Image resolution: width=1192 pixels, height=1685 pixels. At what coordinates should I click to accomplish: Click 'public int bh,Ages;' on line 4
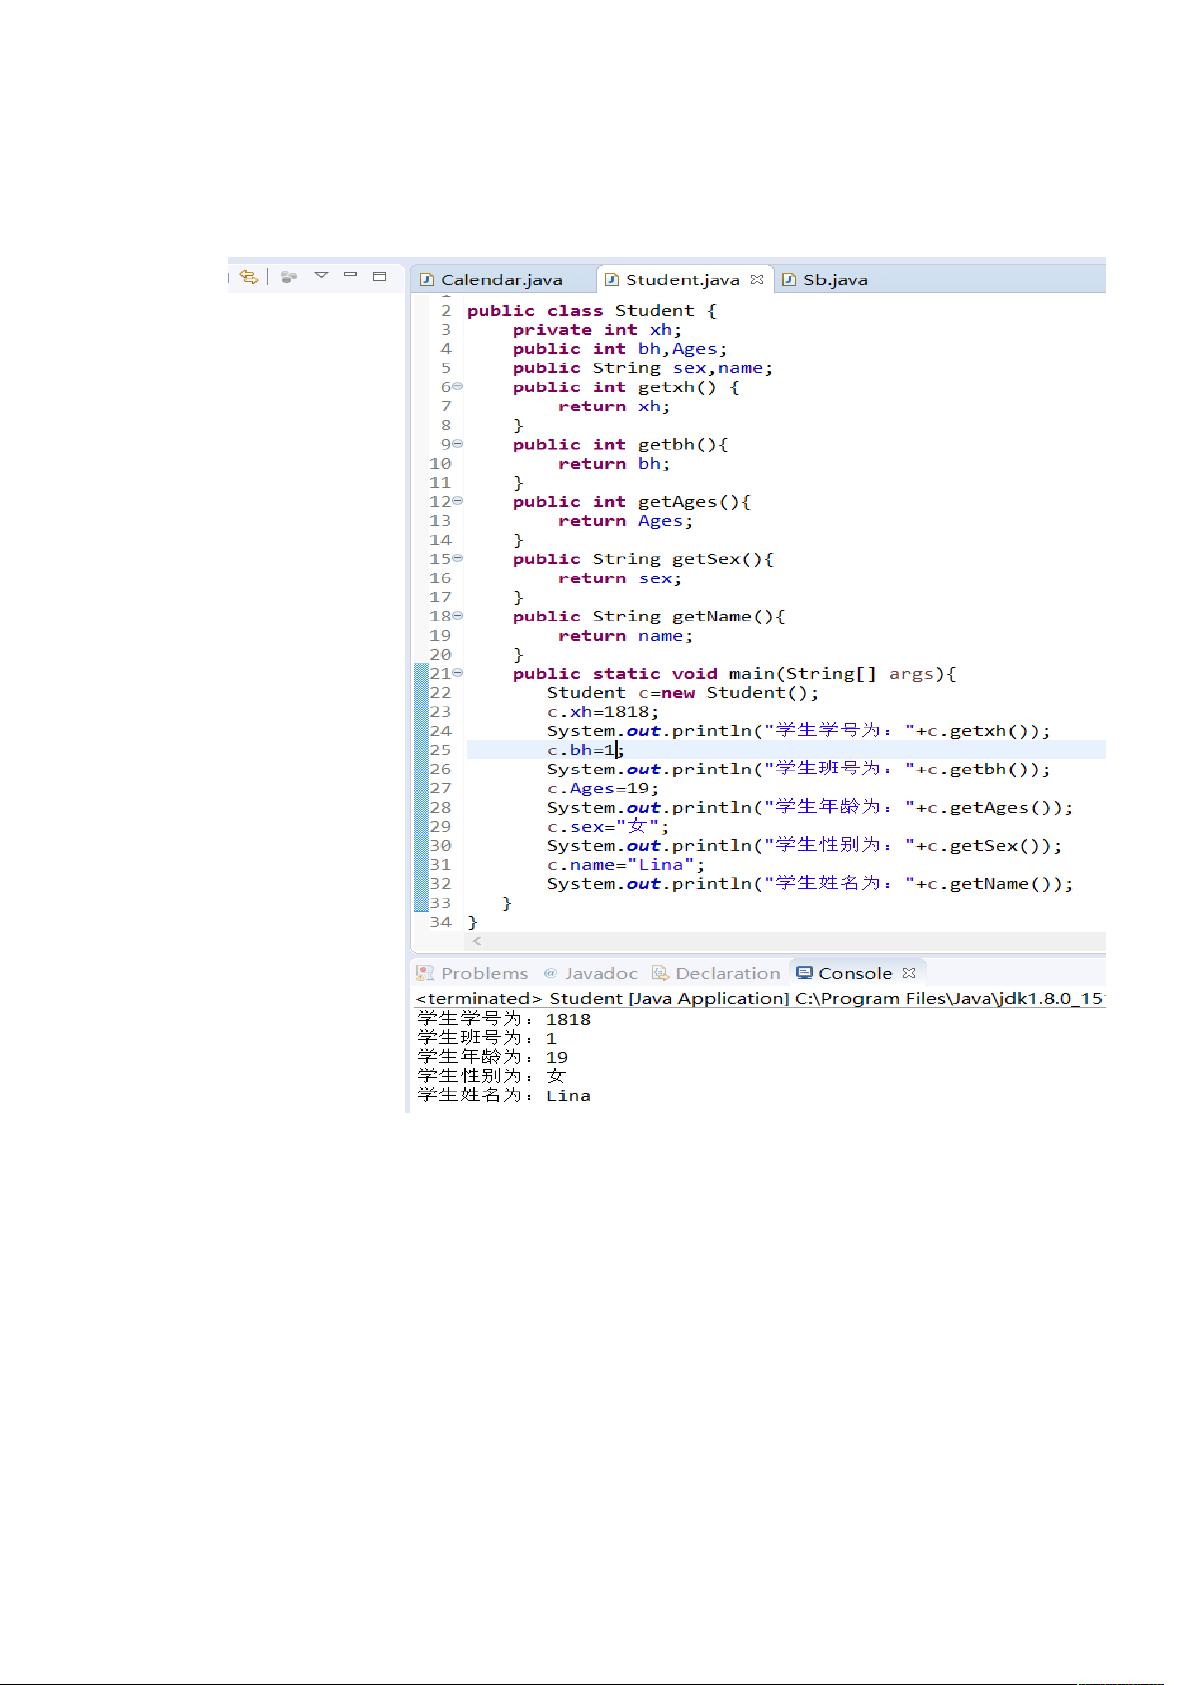[620, 349]
